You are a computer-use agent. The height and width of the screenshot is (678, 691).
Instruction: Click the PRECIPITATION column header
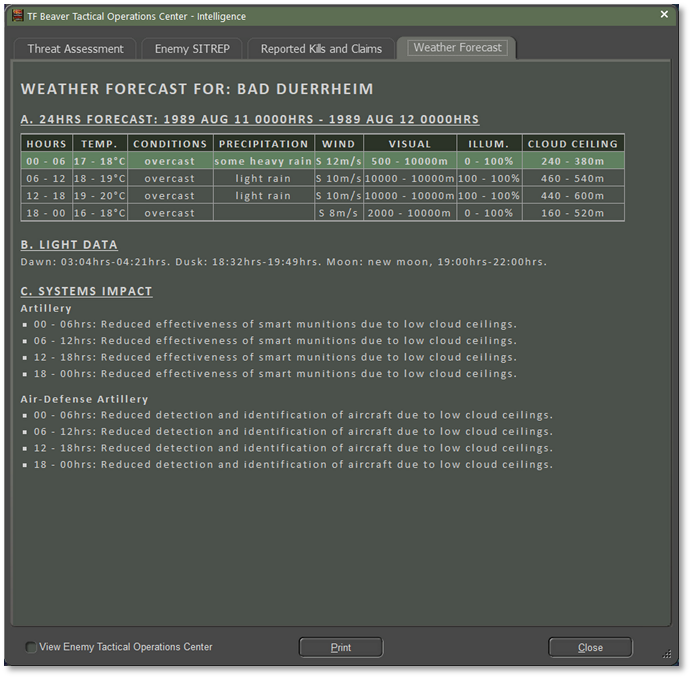pyautogui.click(x=263, y=144)
